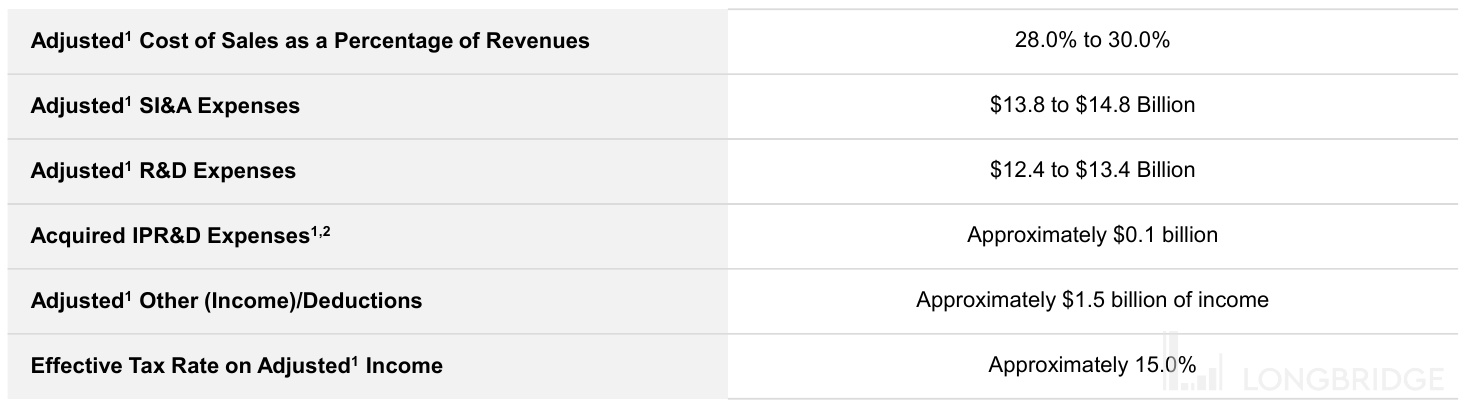Click footnote superscript 1 in Effective Tax Rate row

coord(354,360)
